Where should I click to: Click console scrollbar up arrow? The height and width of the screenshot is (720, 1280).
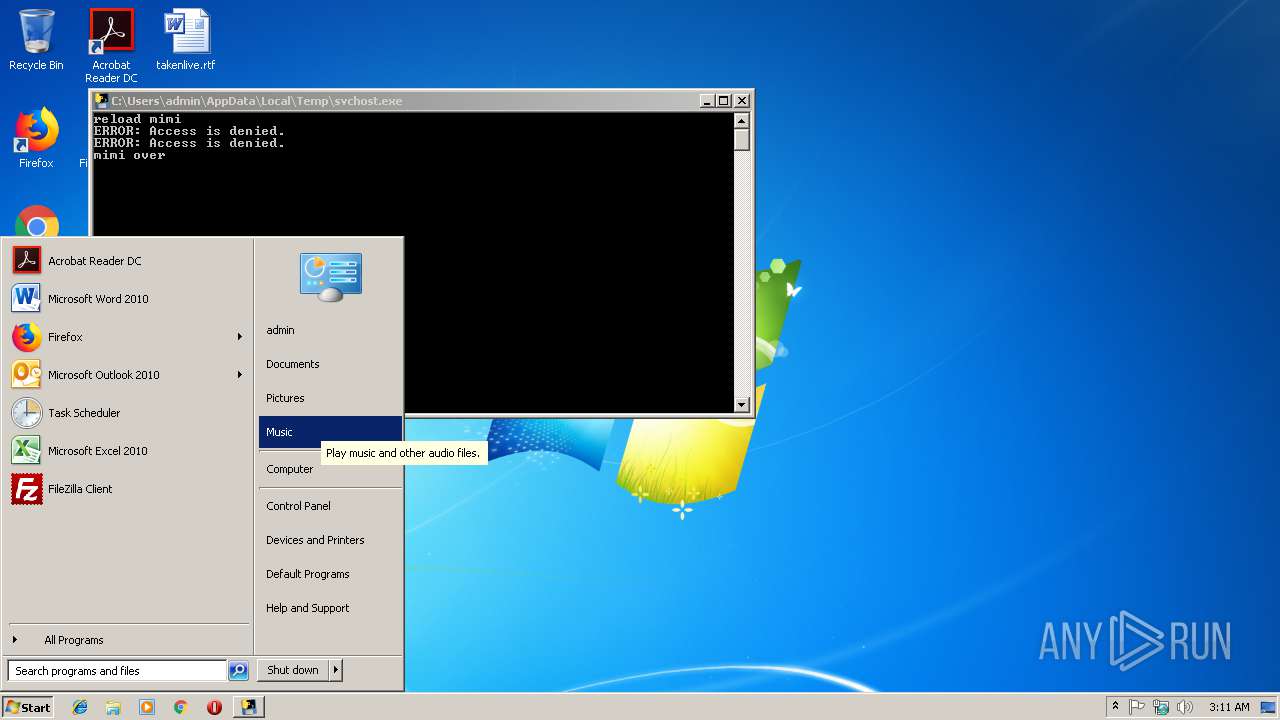(x=741, y=120)
